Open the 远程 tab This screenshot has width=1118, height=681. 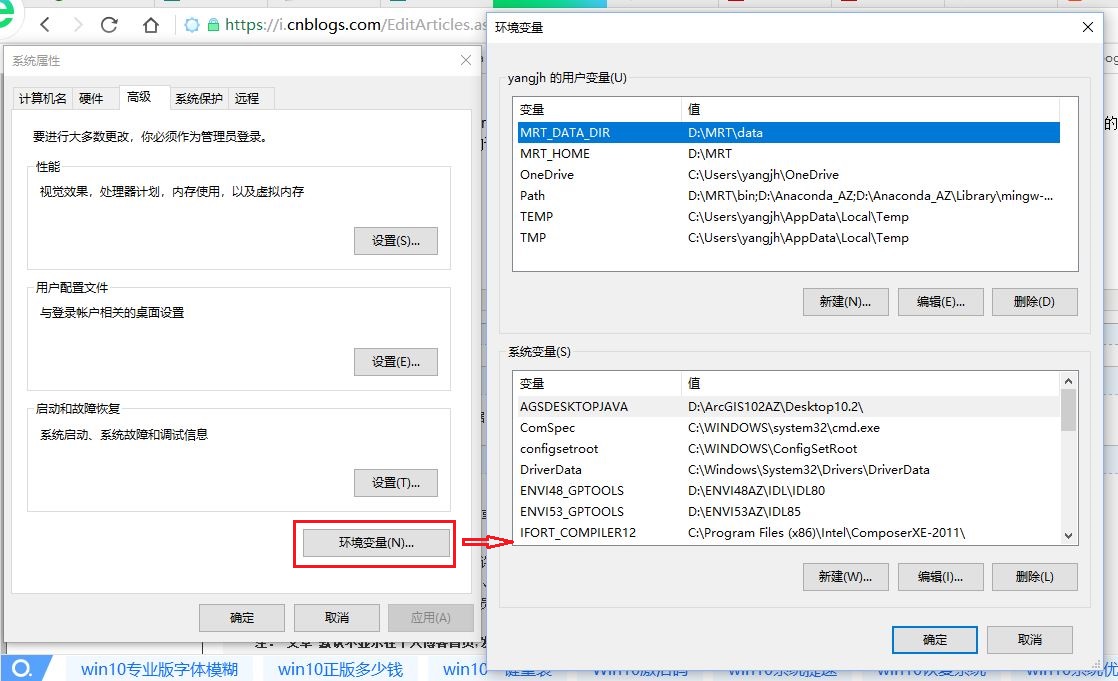click(247, 98)
